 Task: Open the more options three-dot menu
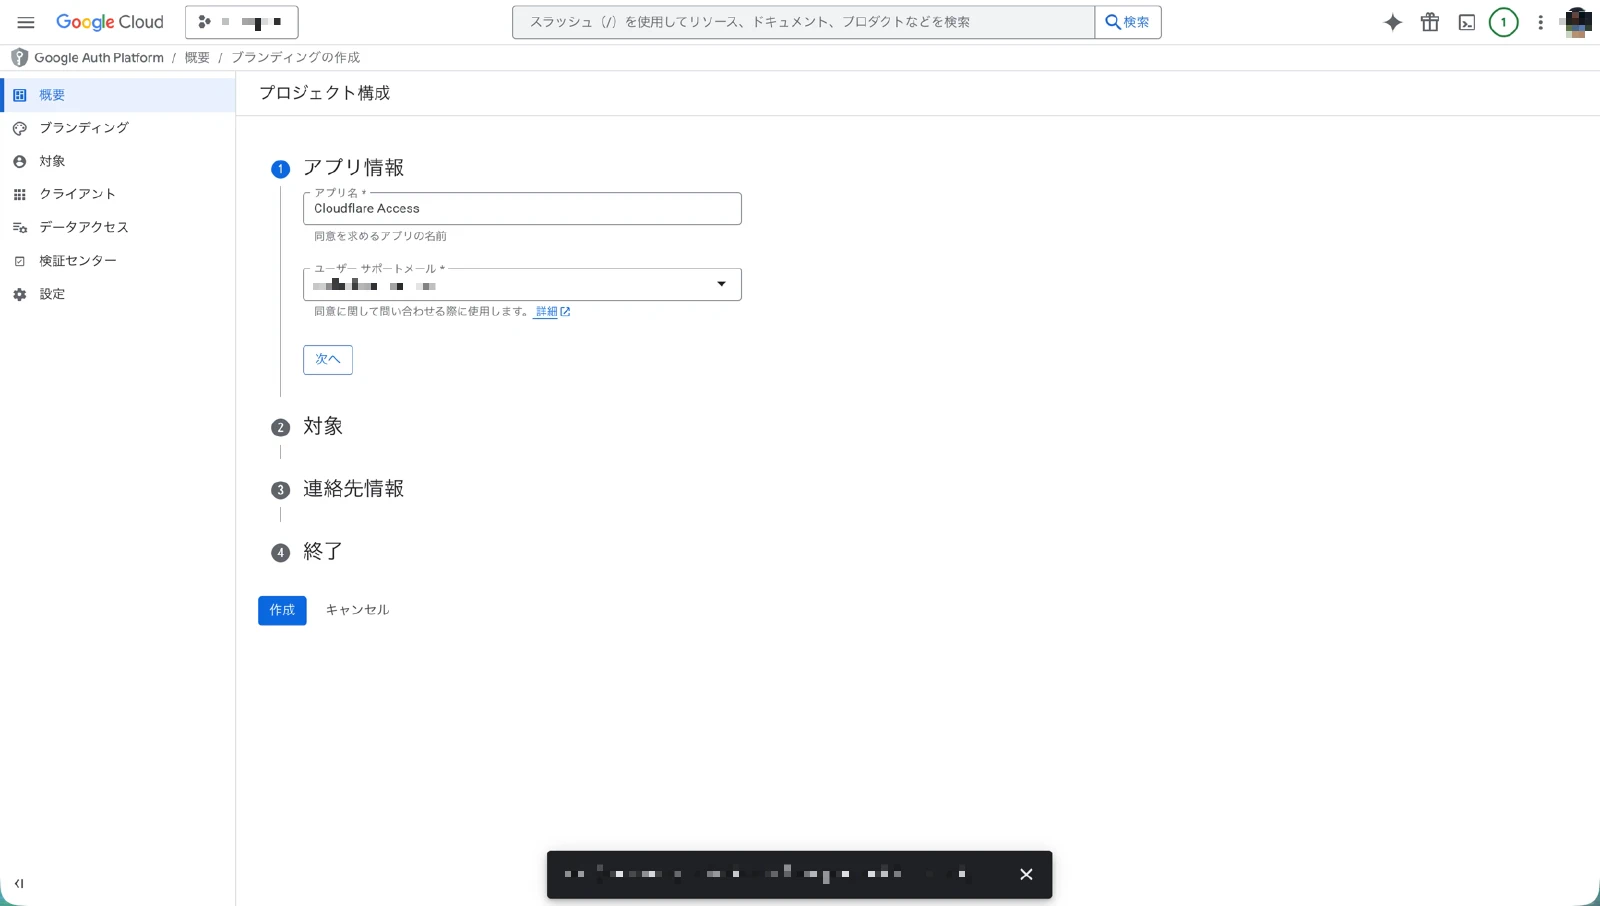[1540, 21]
